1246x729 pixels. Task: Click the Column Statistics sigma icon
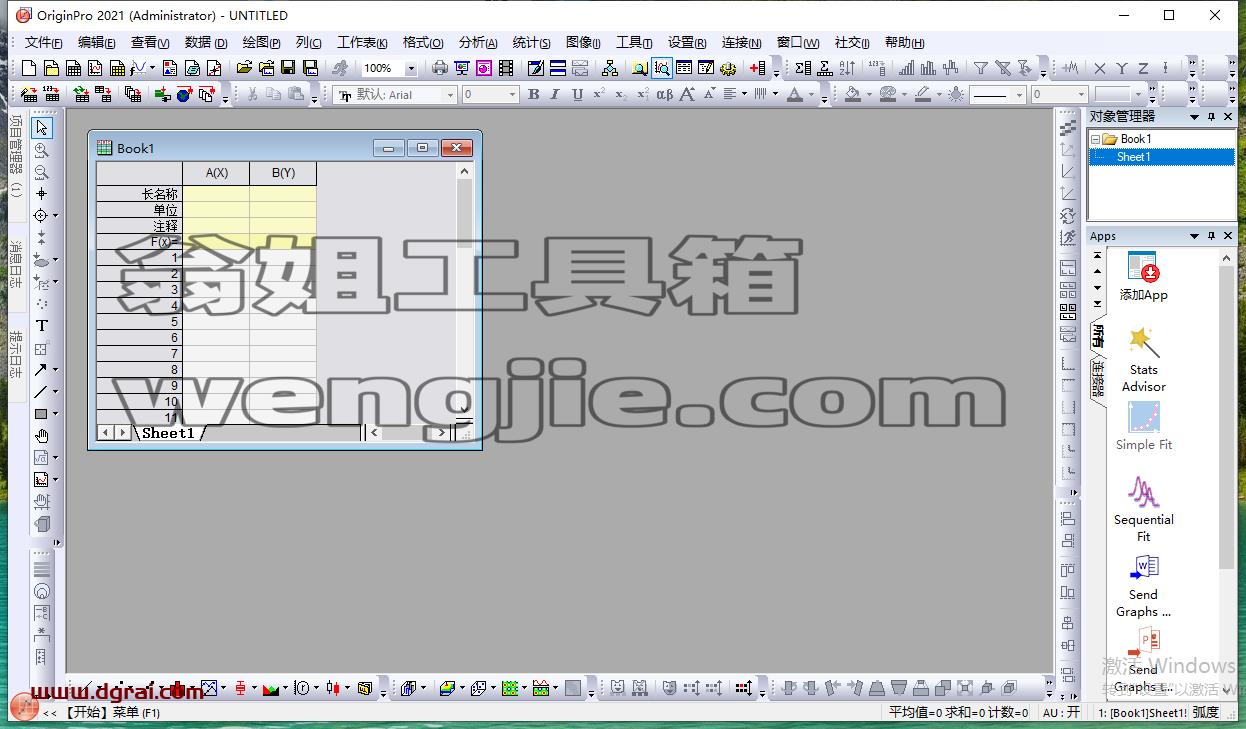pyautogui.click(x=803, y=68)
